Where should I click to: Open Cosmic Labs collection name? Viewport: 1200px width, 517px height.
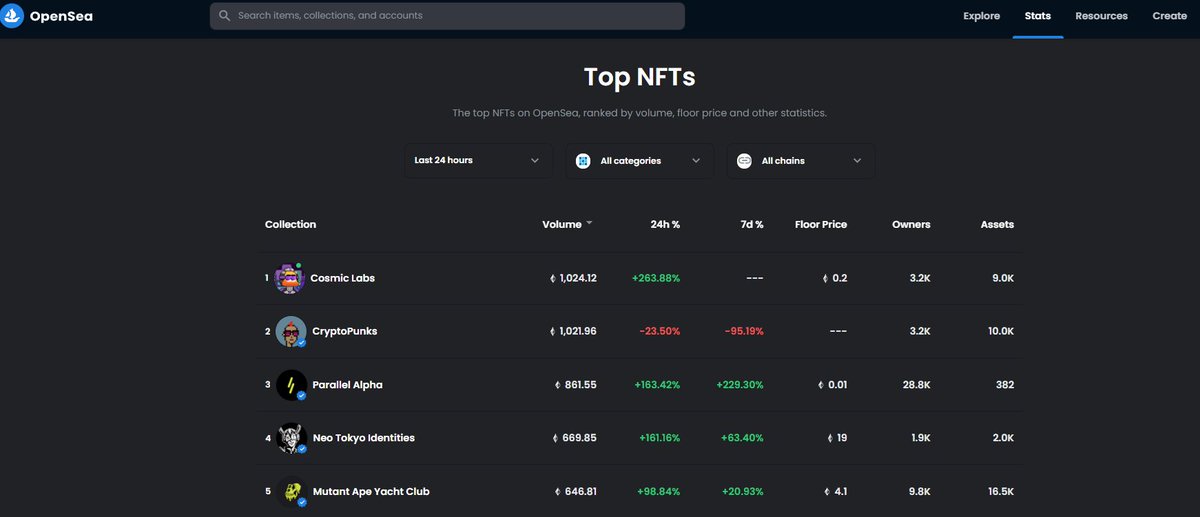[x=343, y=278]
